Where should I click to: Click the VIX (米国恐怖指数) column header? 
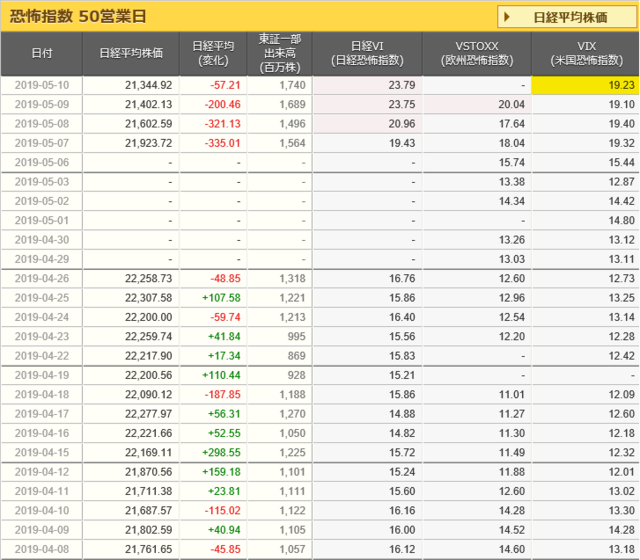(x=586, y=54)
